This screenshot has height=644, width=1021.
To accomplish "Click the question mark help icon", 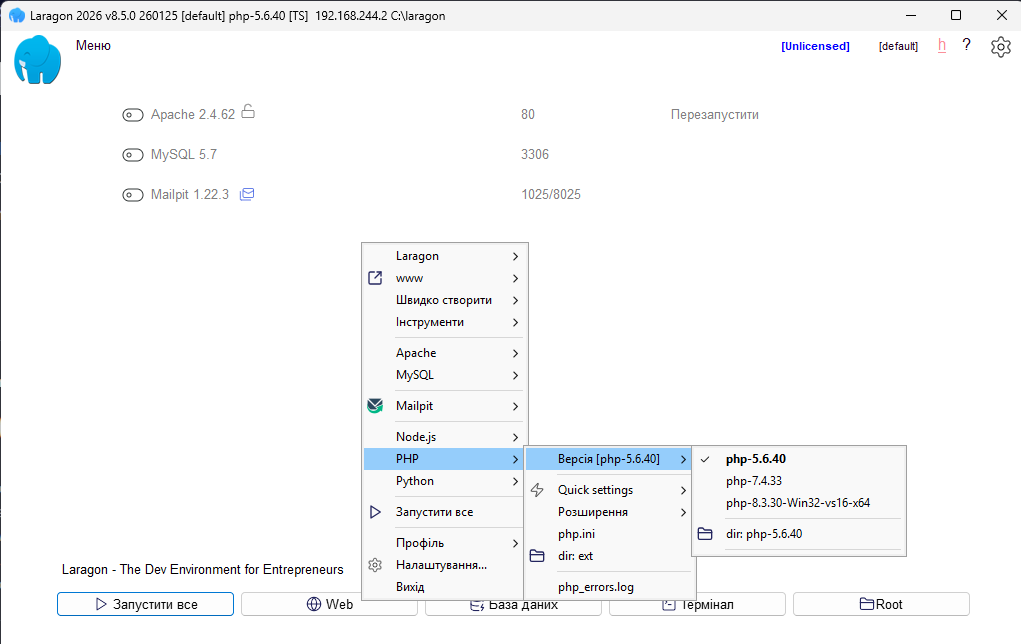I will [966, 45].
